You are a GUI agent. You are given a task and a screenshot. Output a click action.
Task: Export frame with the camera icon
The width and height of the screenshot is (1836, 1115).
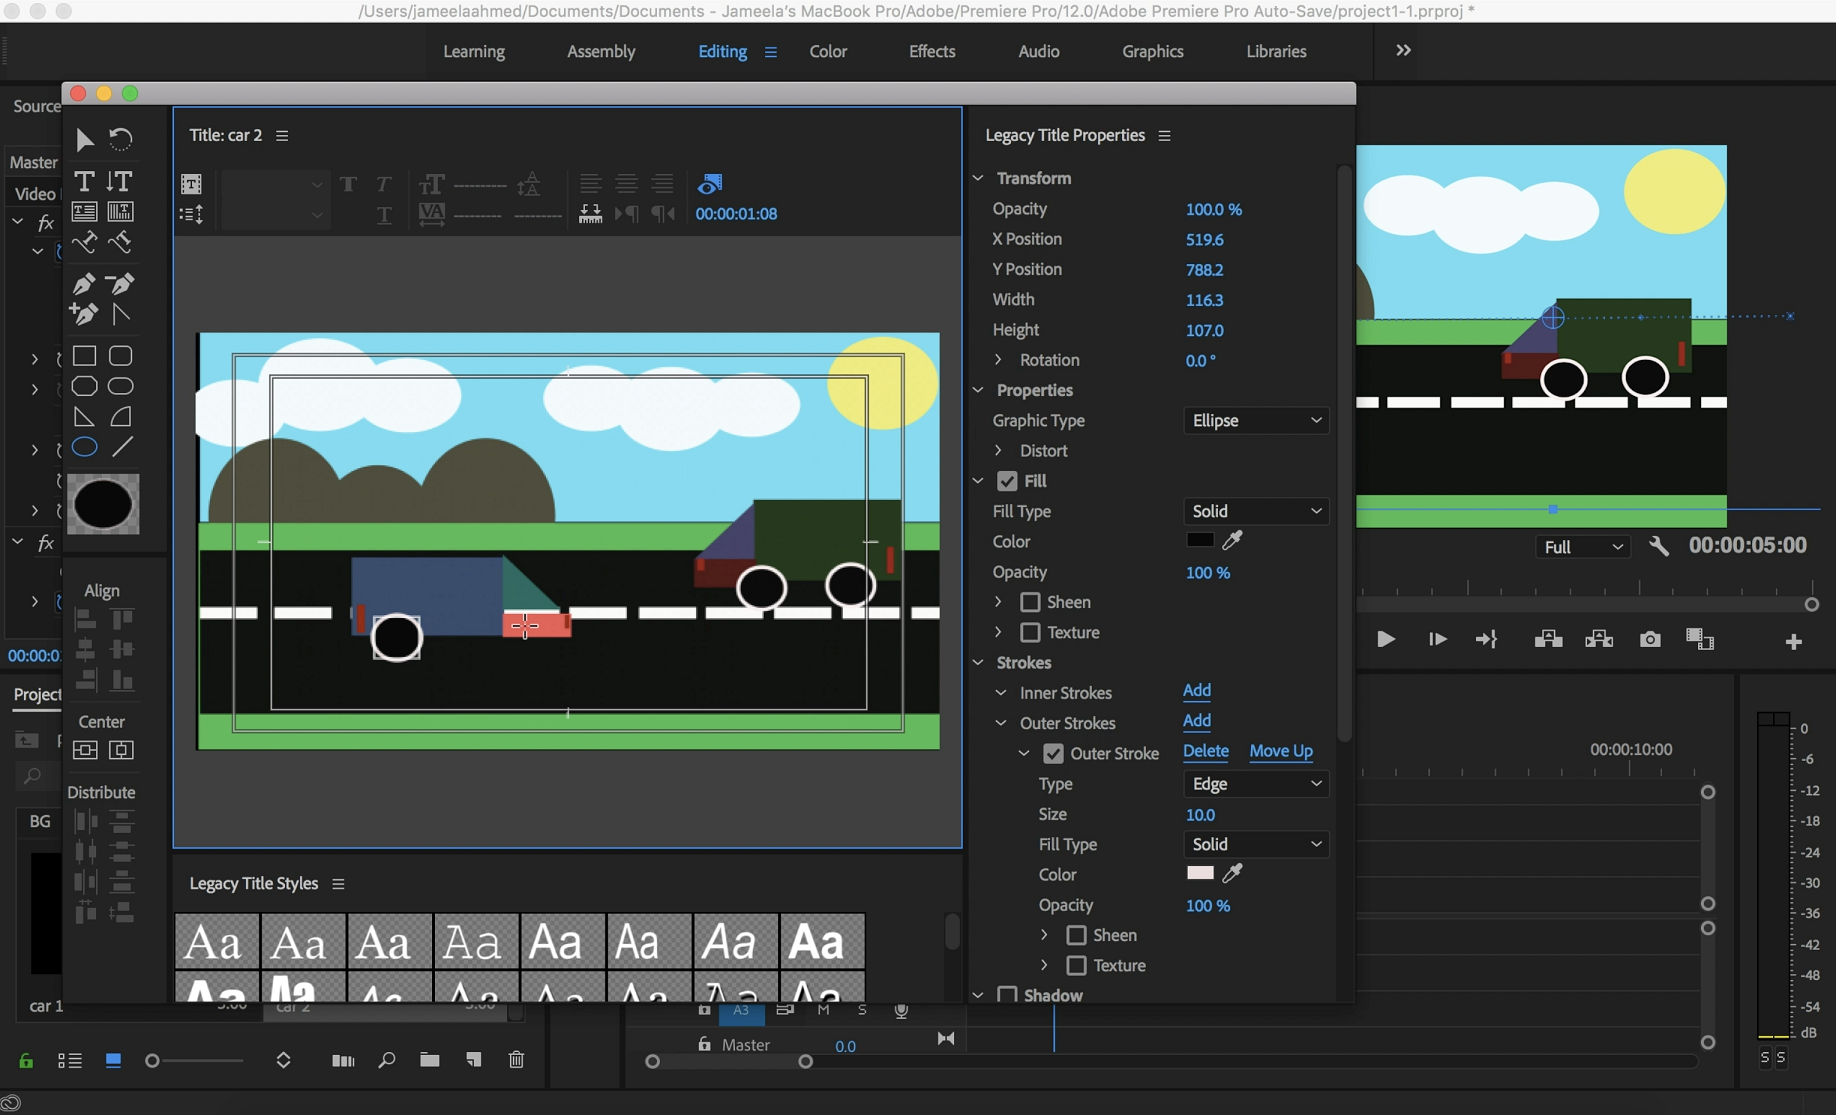1649,639
